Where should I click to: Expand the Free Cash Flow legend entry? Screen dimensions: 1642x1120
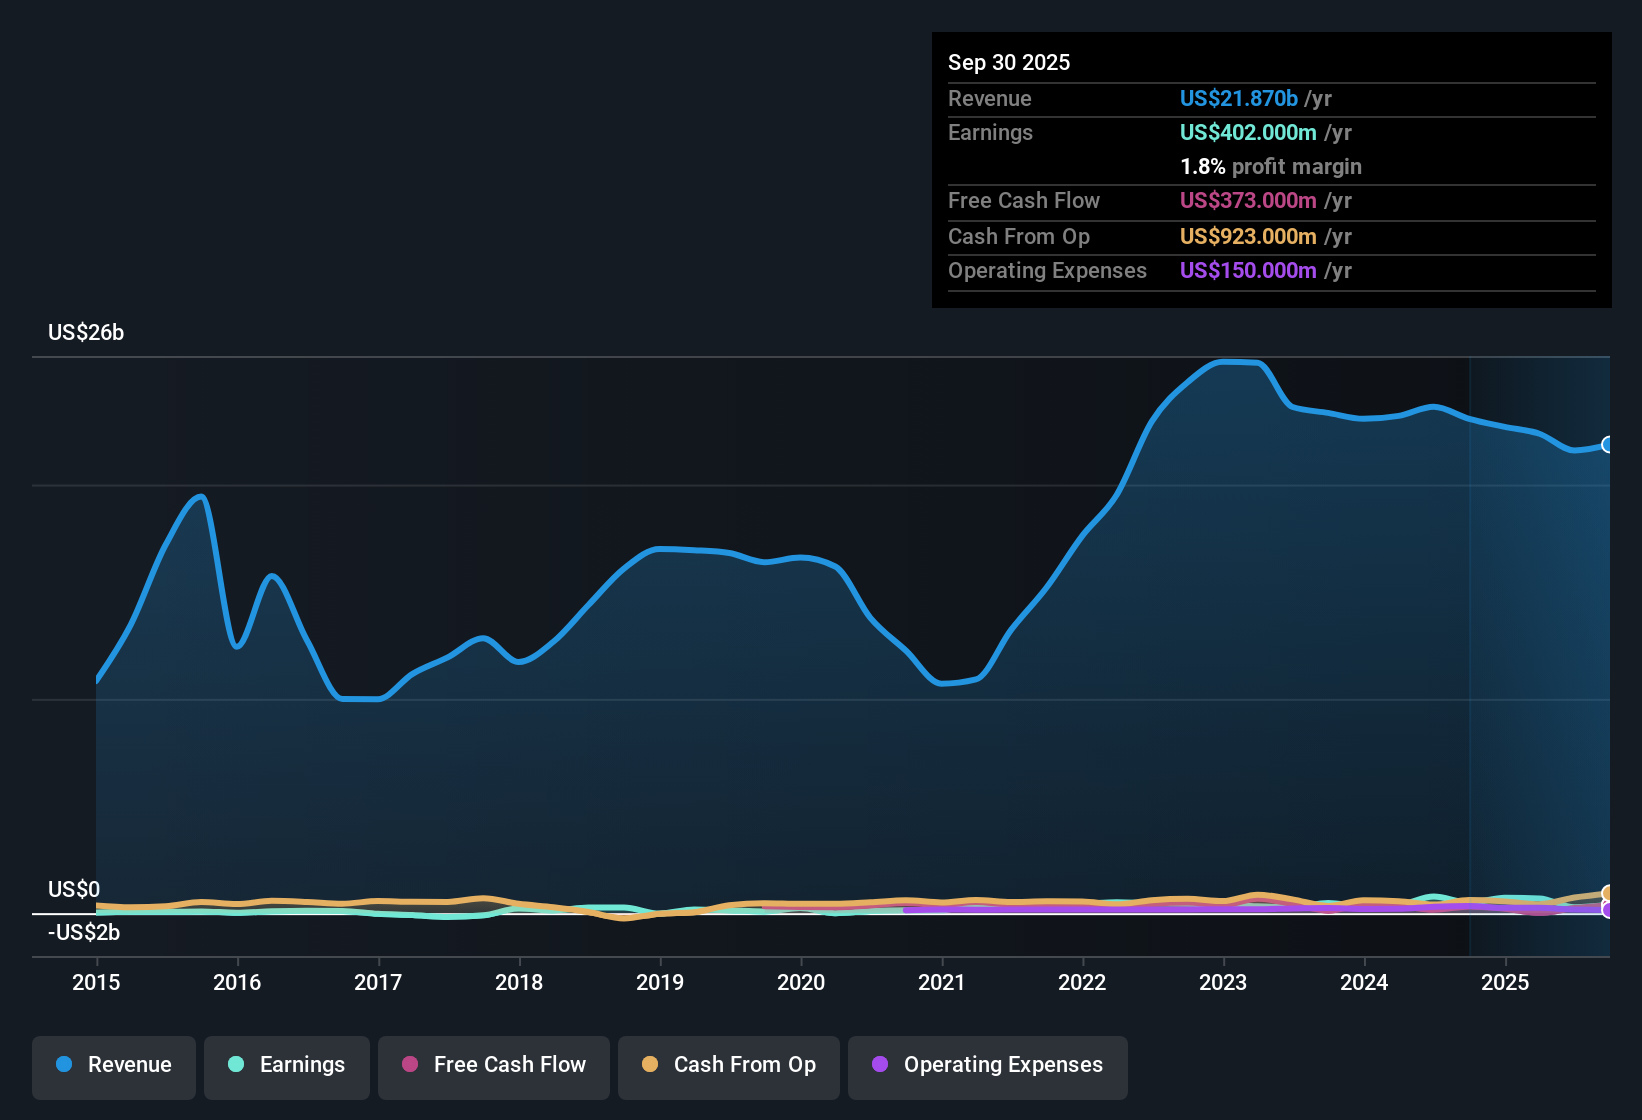point(493,1066)
